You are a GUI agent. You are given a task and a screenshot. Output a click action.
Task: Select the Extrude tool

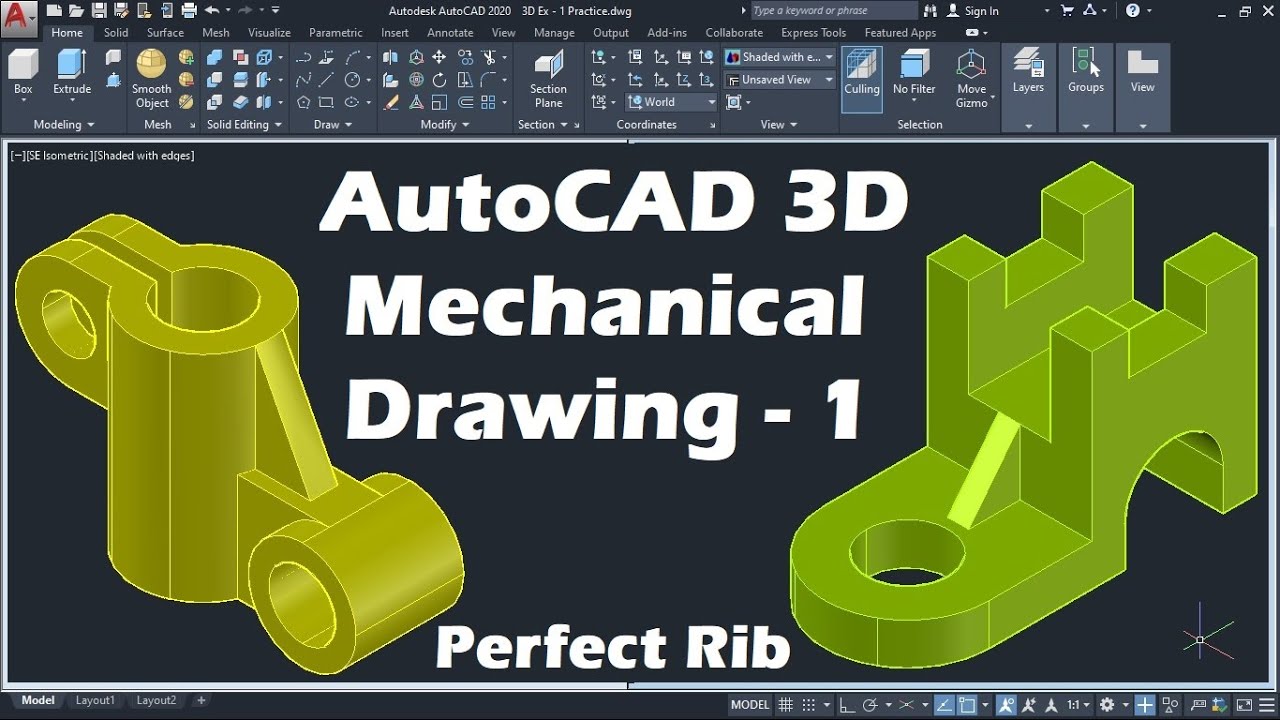coord(72,74)
